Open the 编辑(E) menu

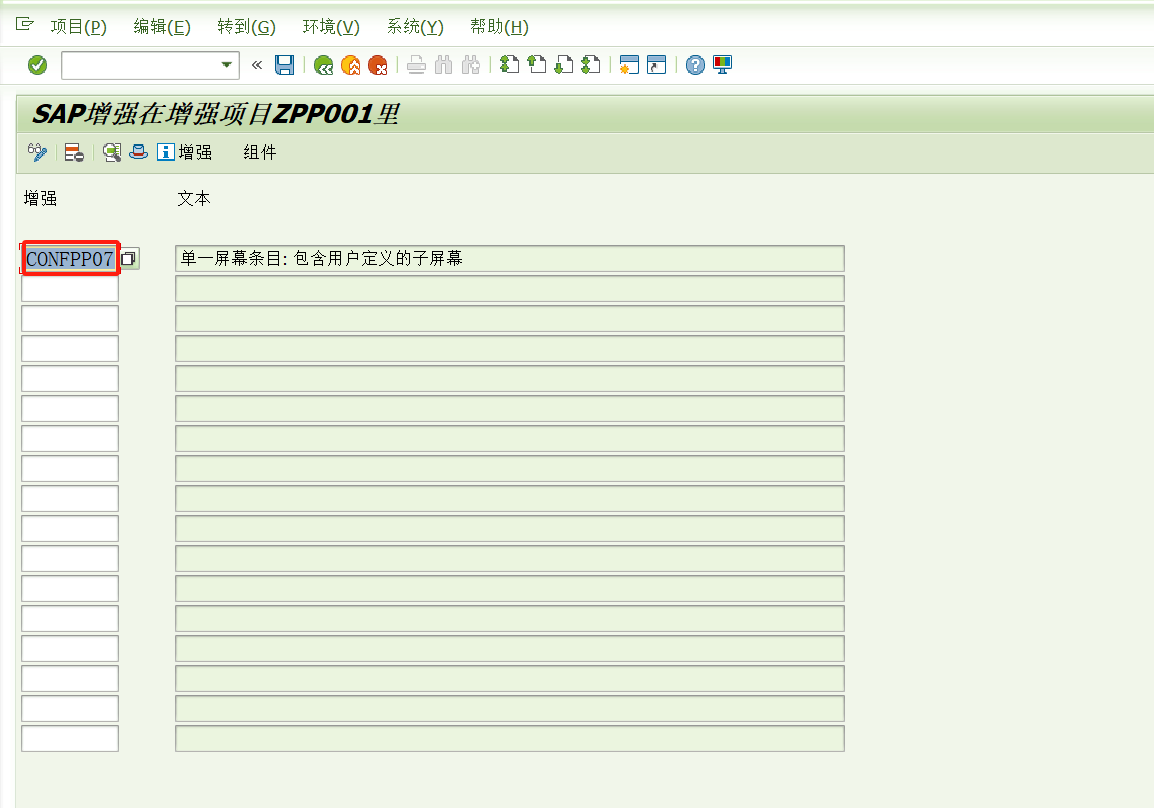point(162,26)
